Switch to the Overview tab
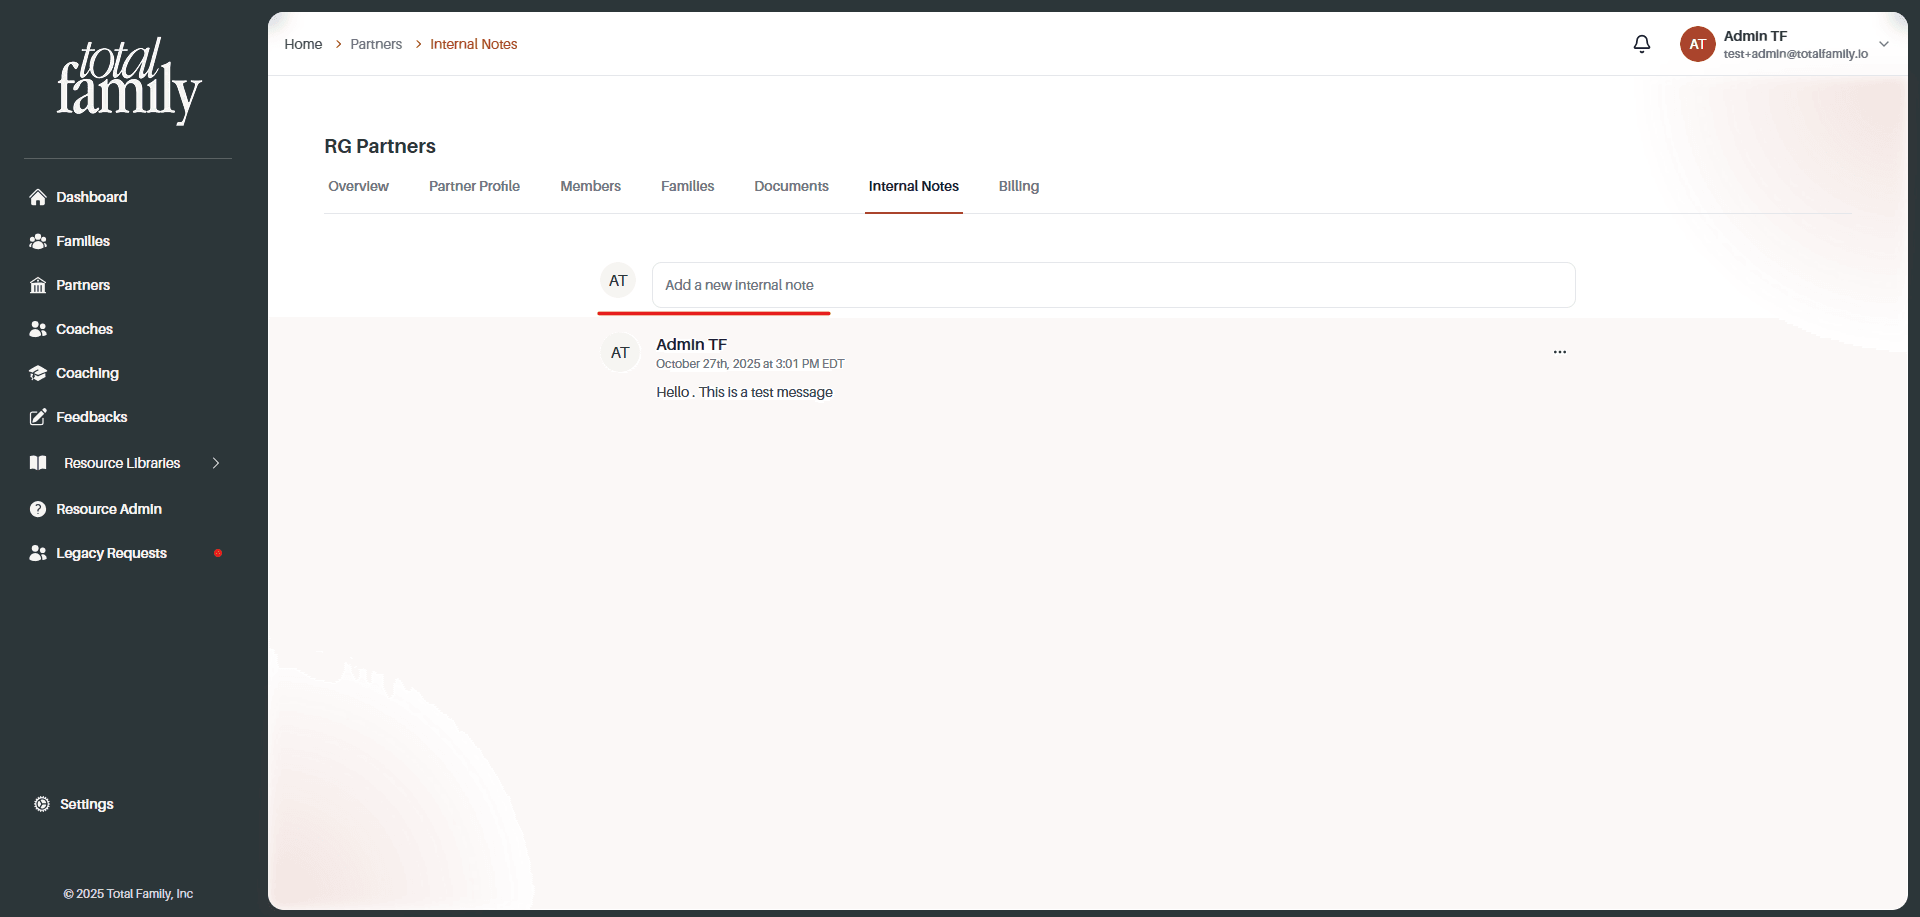The image size is (1920, 917). 358,187
